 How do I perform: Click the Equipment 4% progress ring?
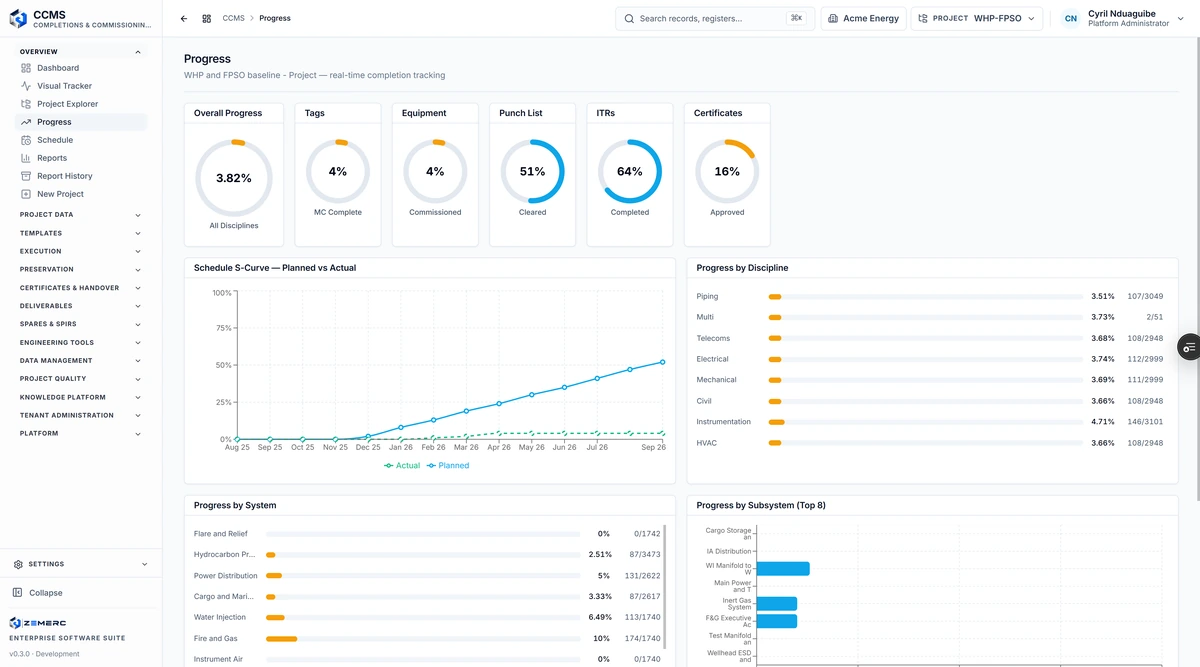point(435,171)
